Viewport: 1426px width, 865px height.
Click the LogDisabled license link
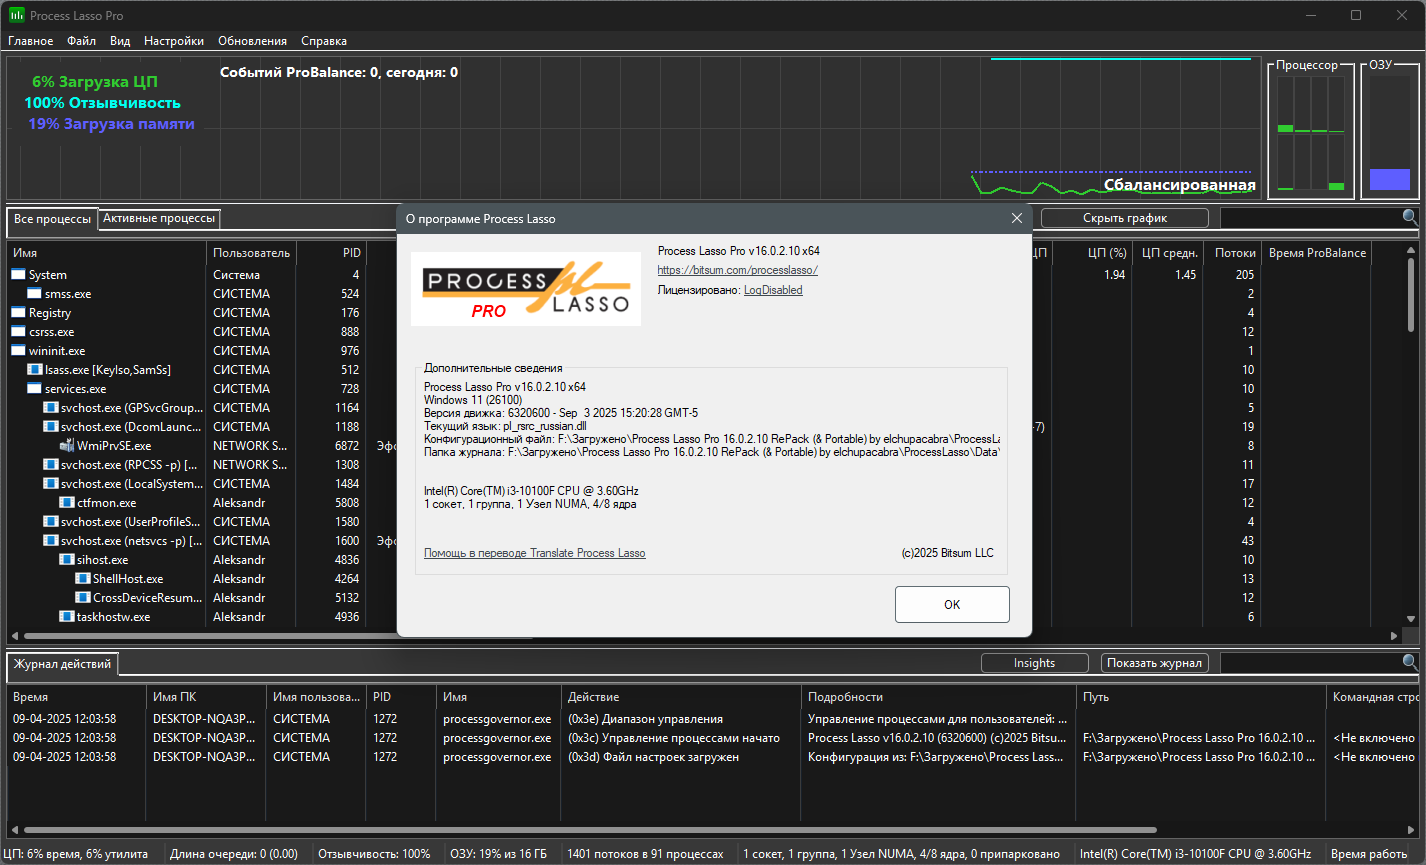tap(773, 290)
